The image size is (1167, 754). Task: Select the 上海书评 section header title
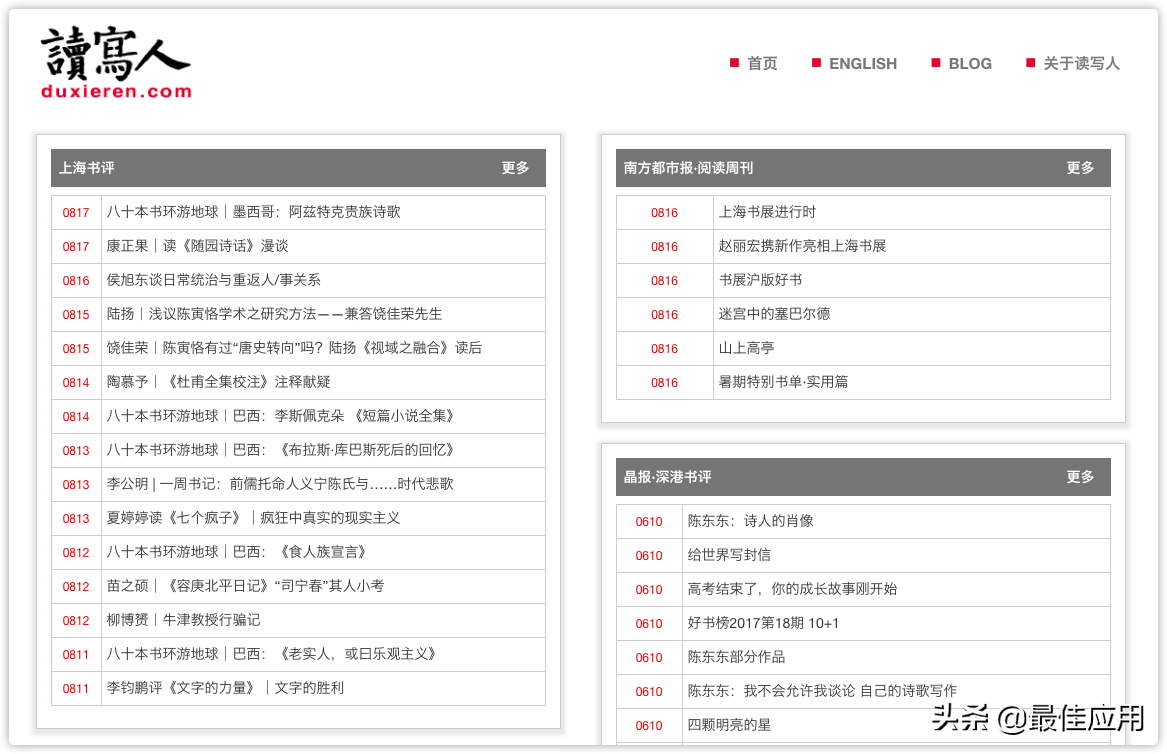tap(86, 168)
